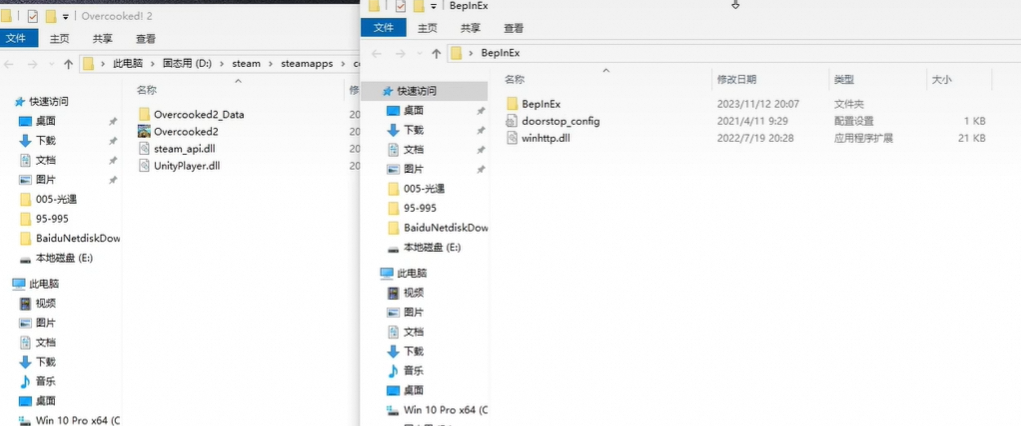Open 主页 tab in Overcooked! 2 window

[x=59, y=38]
